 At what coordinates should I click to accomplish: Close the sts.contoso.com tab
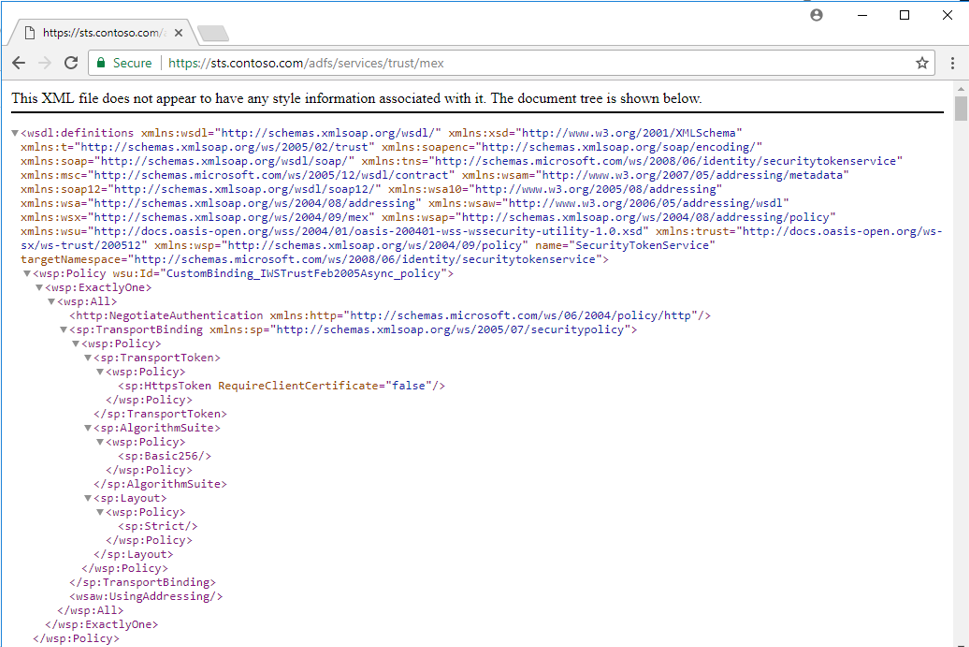[x=179, y=33]
